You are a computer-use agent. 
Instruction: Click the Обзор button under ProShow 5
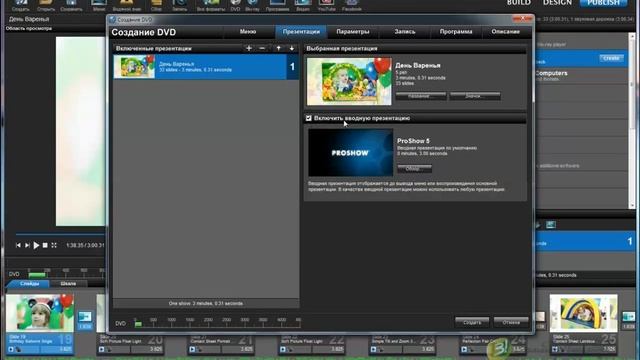(x=414, y=168)
